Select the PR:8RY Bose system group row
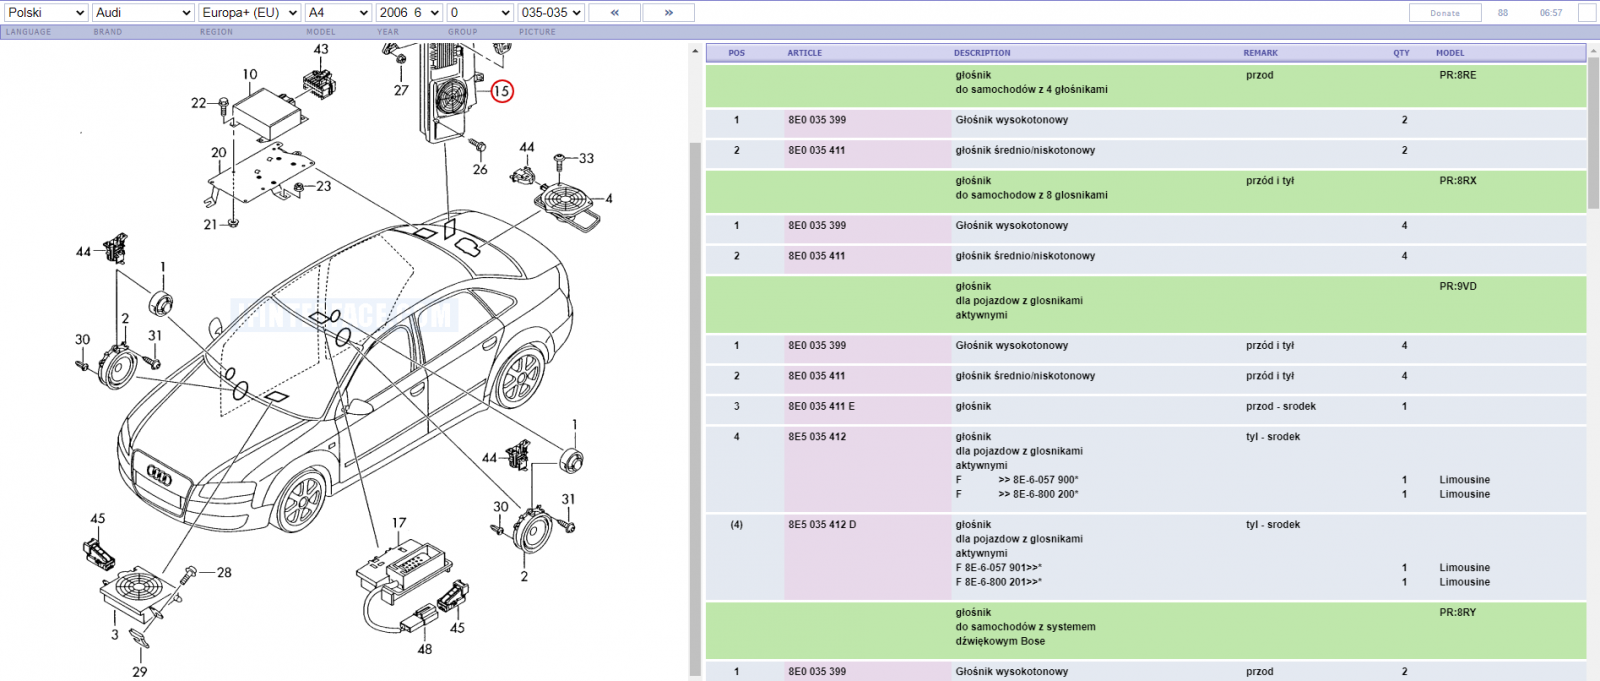The image size is (1600, 681). tap(1146, 629)
